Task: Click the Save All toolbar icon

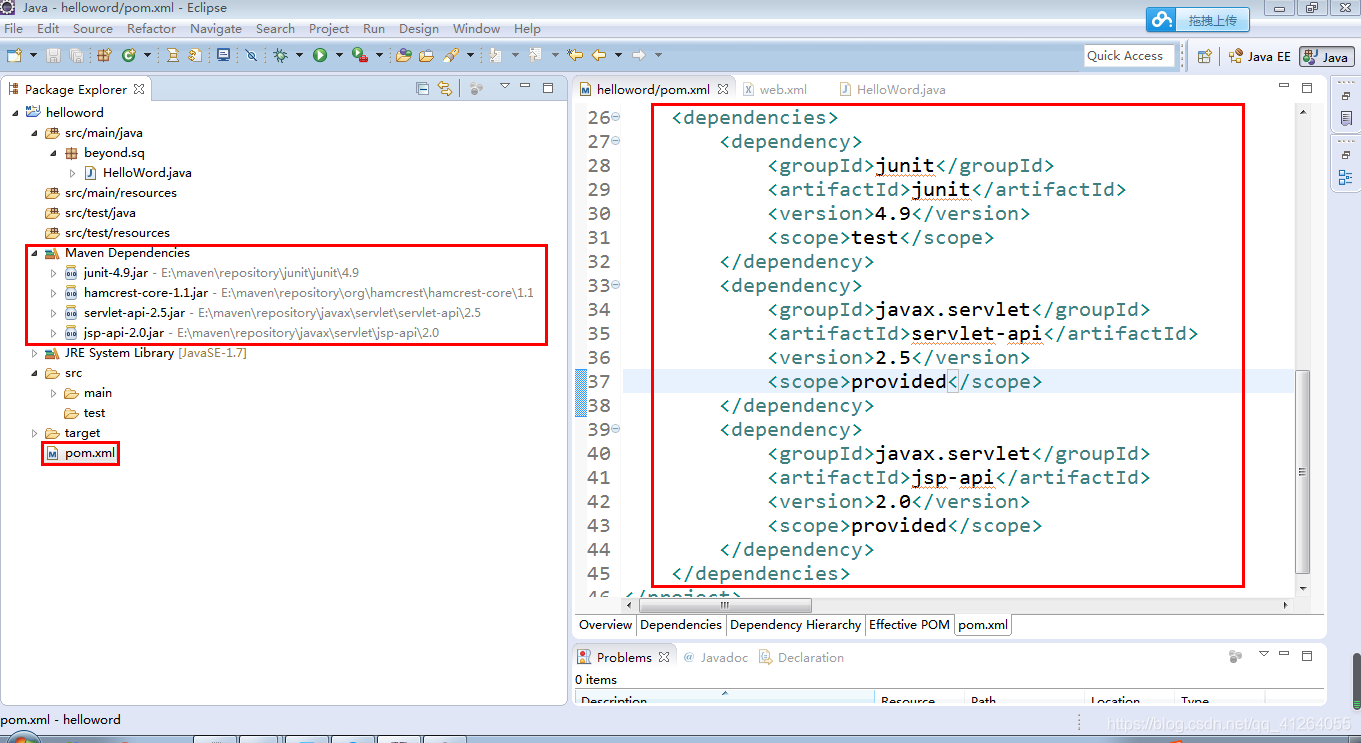Action: [76, 55]
